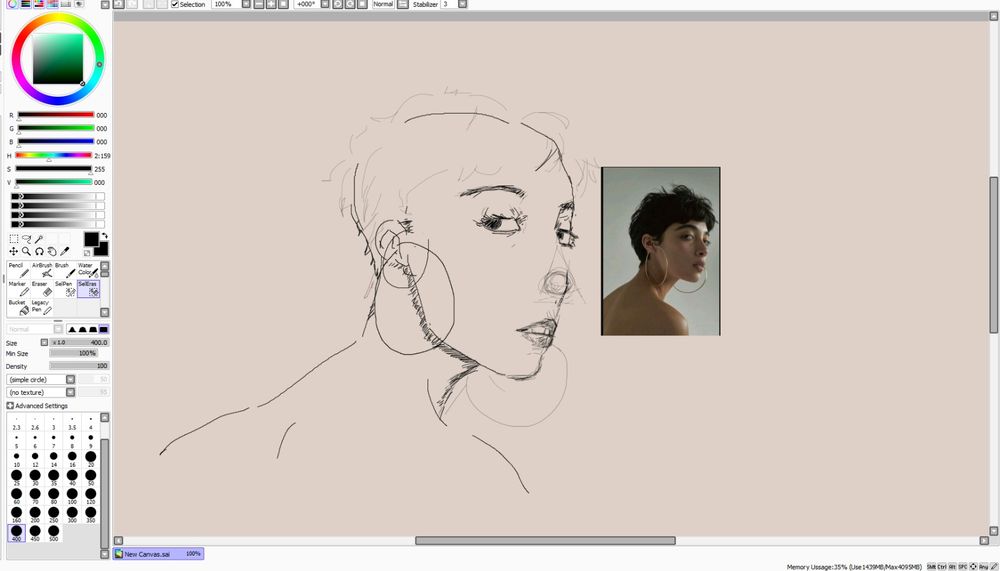Open the simple circle brush shape dropdown
The width and height of the screenshot is (1000, 571).
(70, 379)
